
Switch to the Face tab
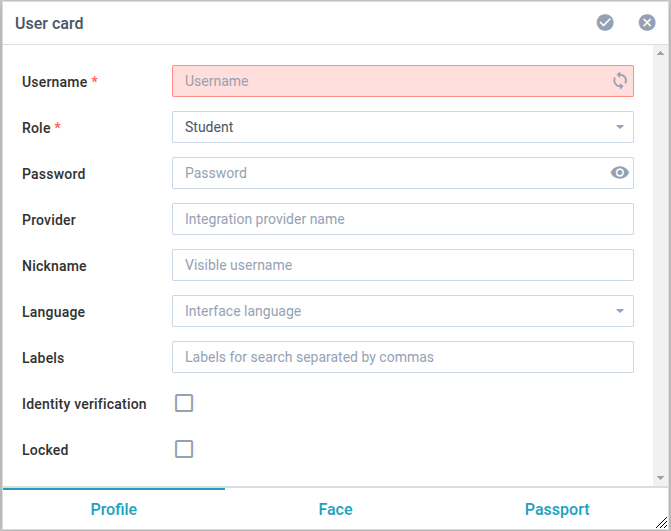335,509
